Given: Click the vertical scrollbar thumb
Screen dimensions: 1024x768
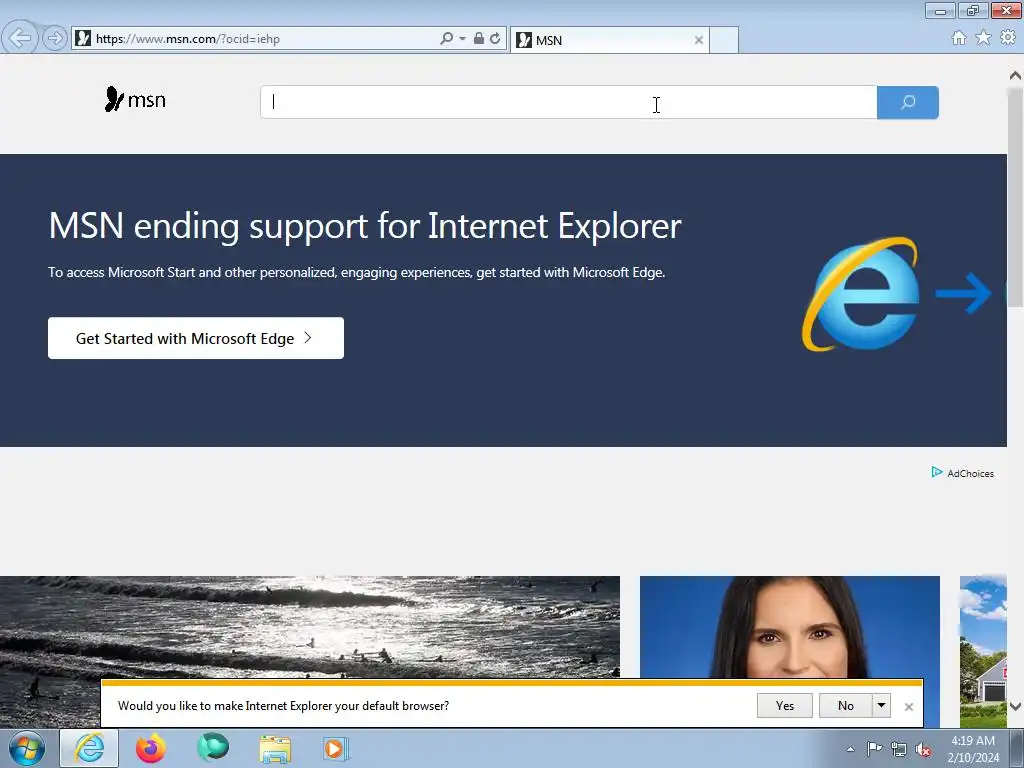Looking at the screenshot, I should click(x=1016, y=196).
